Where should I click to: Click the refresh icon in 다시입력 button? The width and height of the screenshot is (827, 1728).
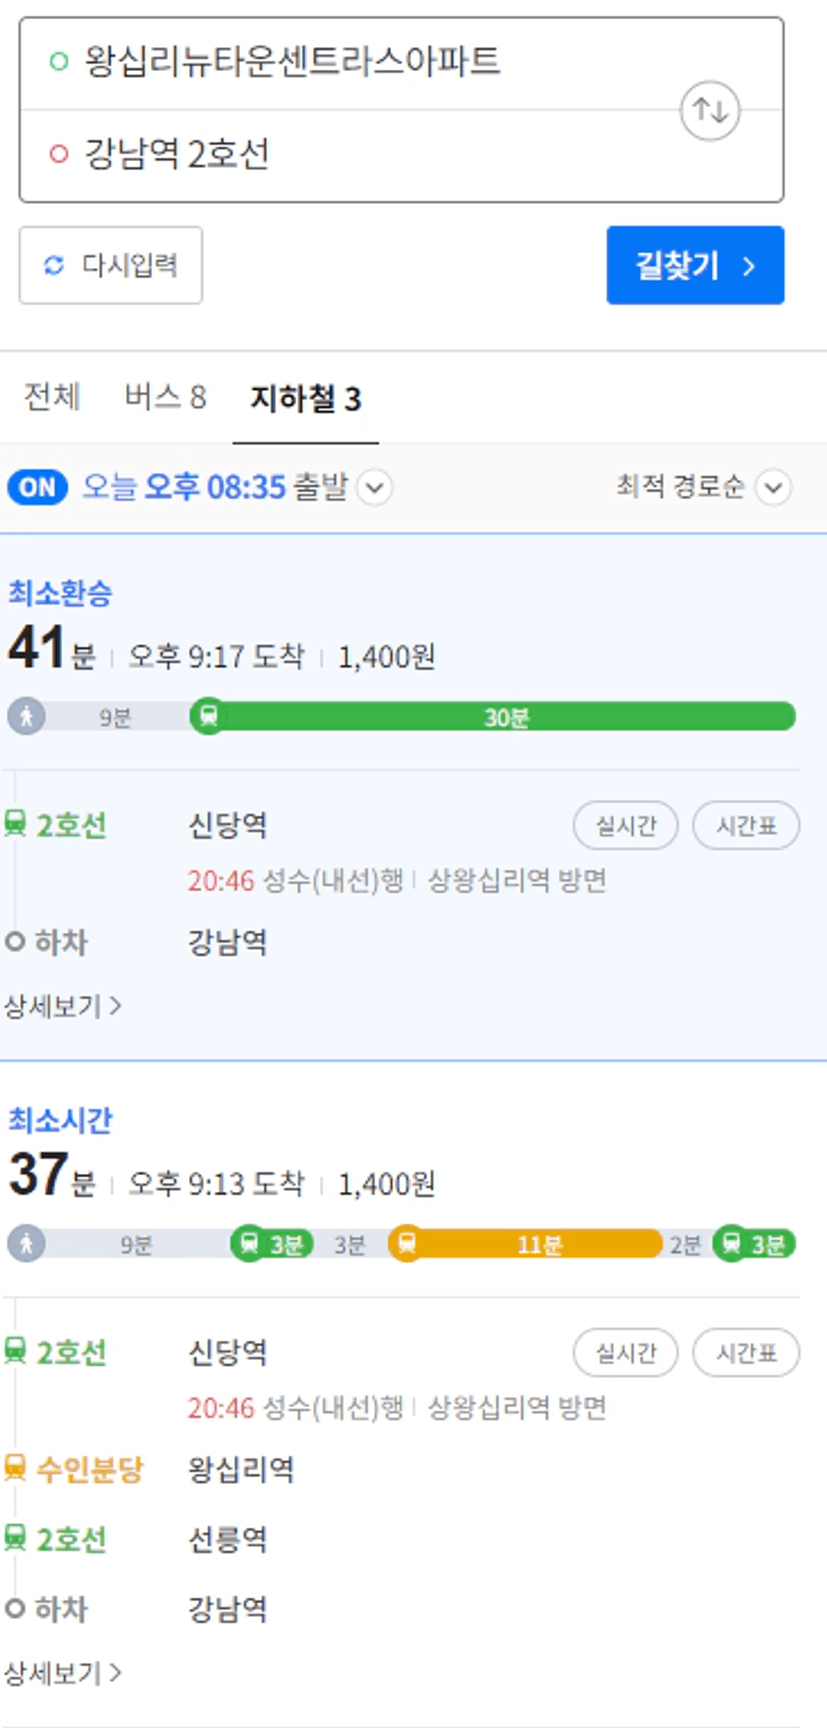pos(54,265)
